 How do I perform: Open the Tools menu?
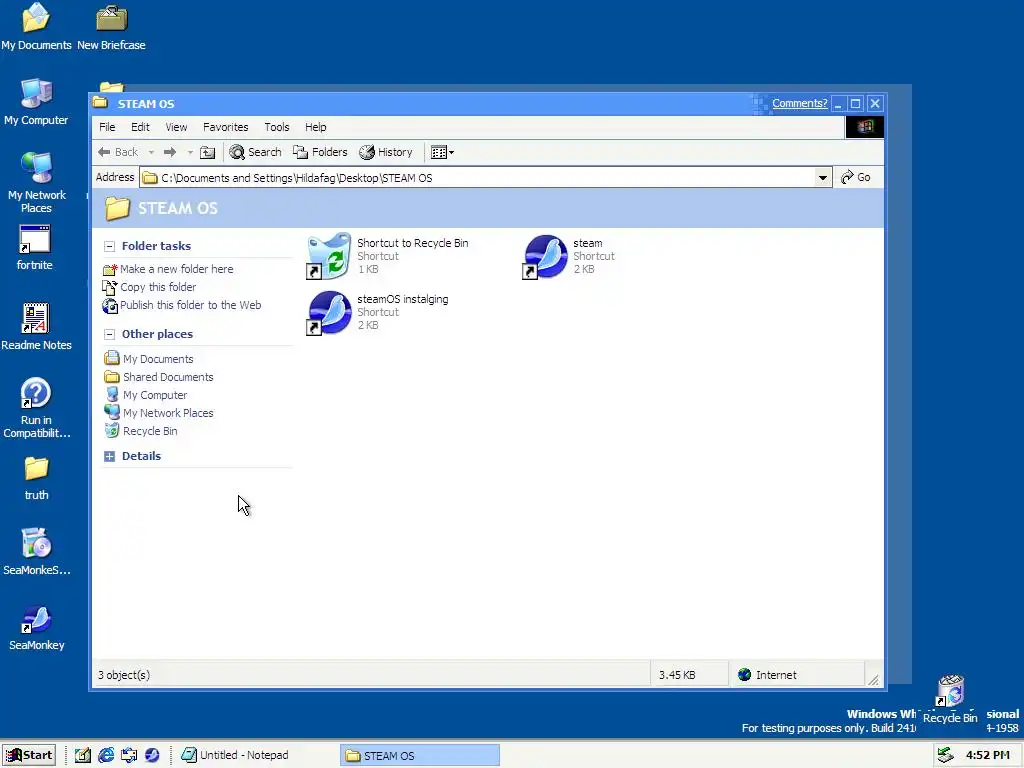[277, 127]
